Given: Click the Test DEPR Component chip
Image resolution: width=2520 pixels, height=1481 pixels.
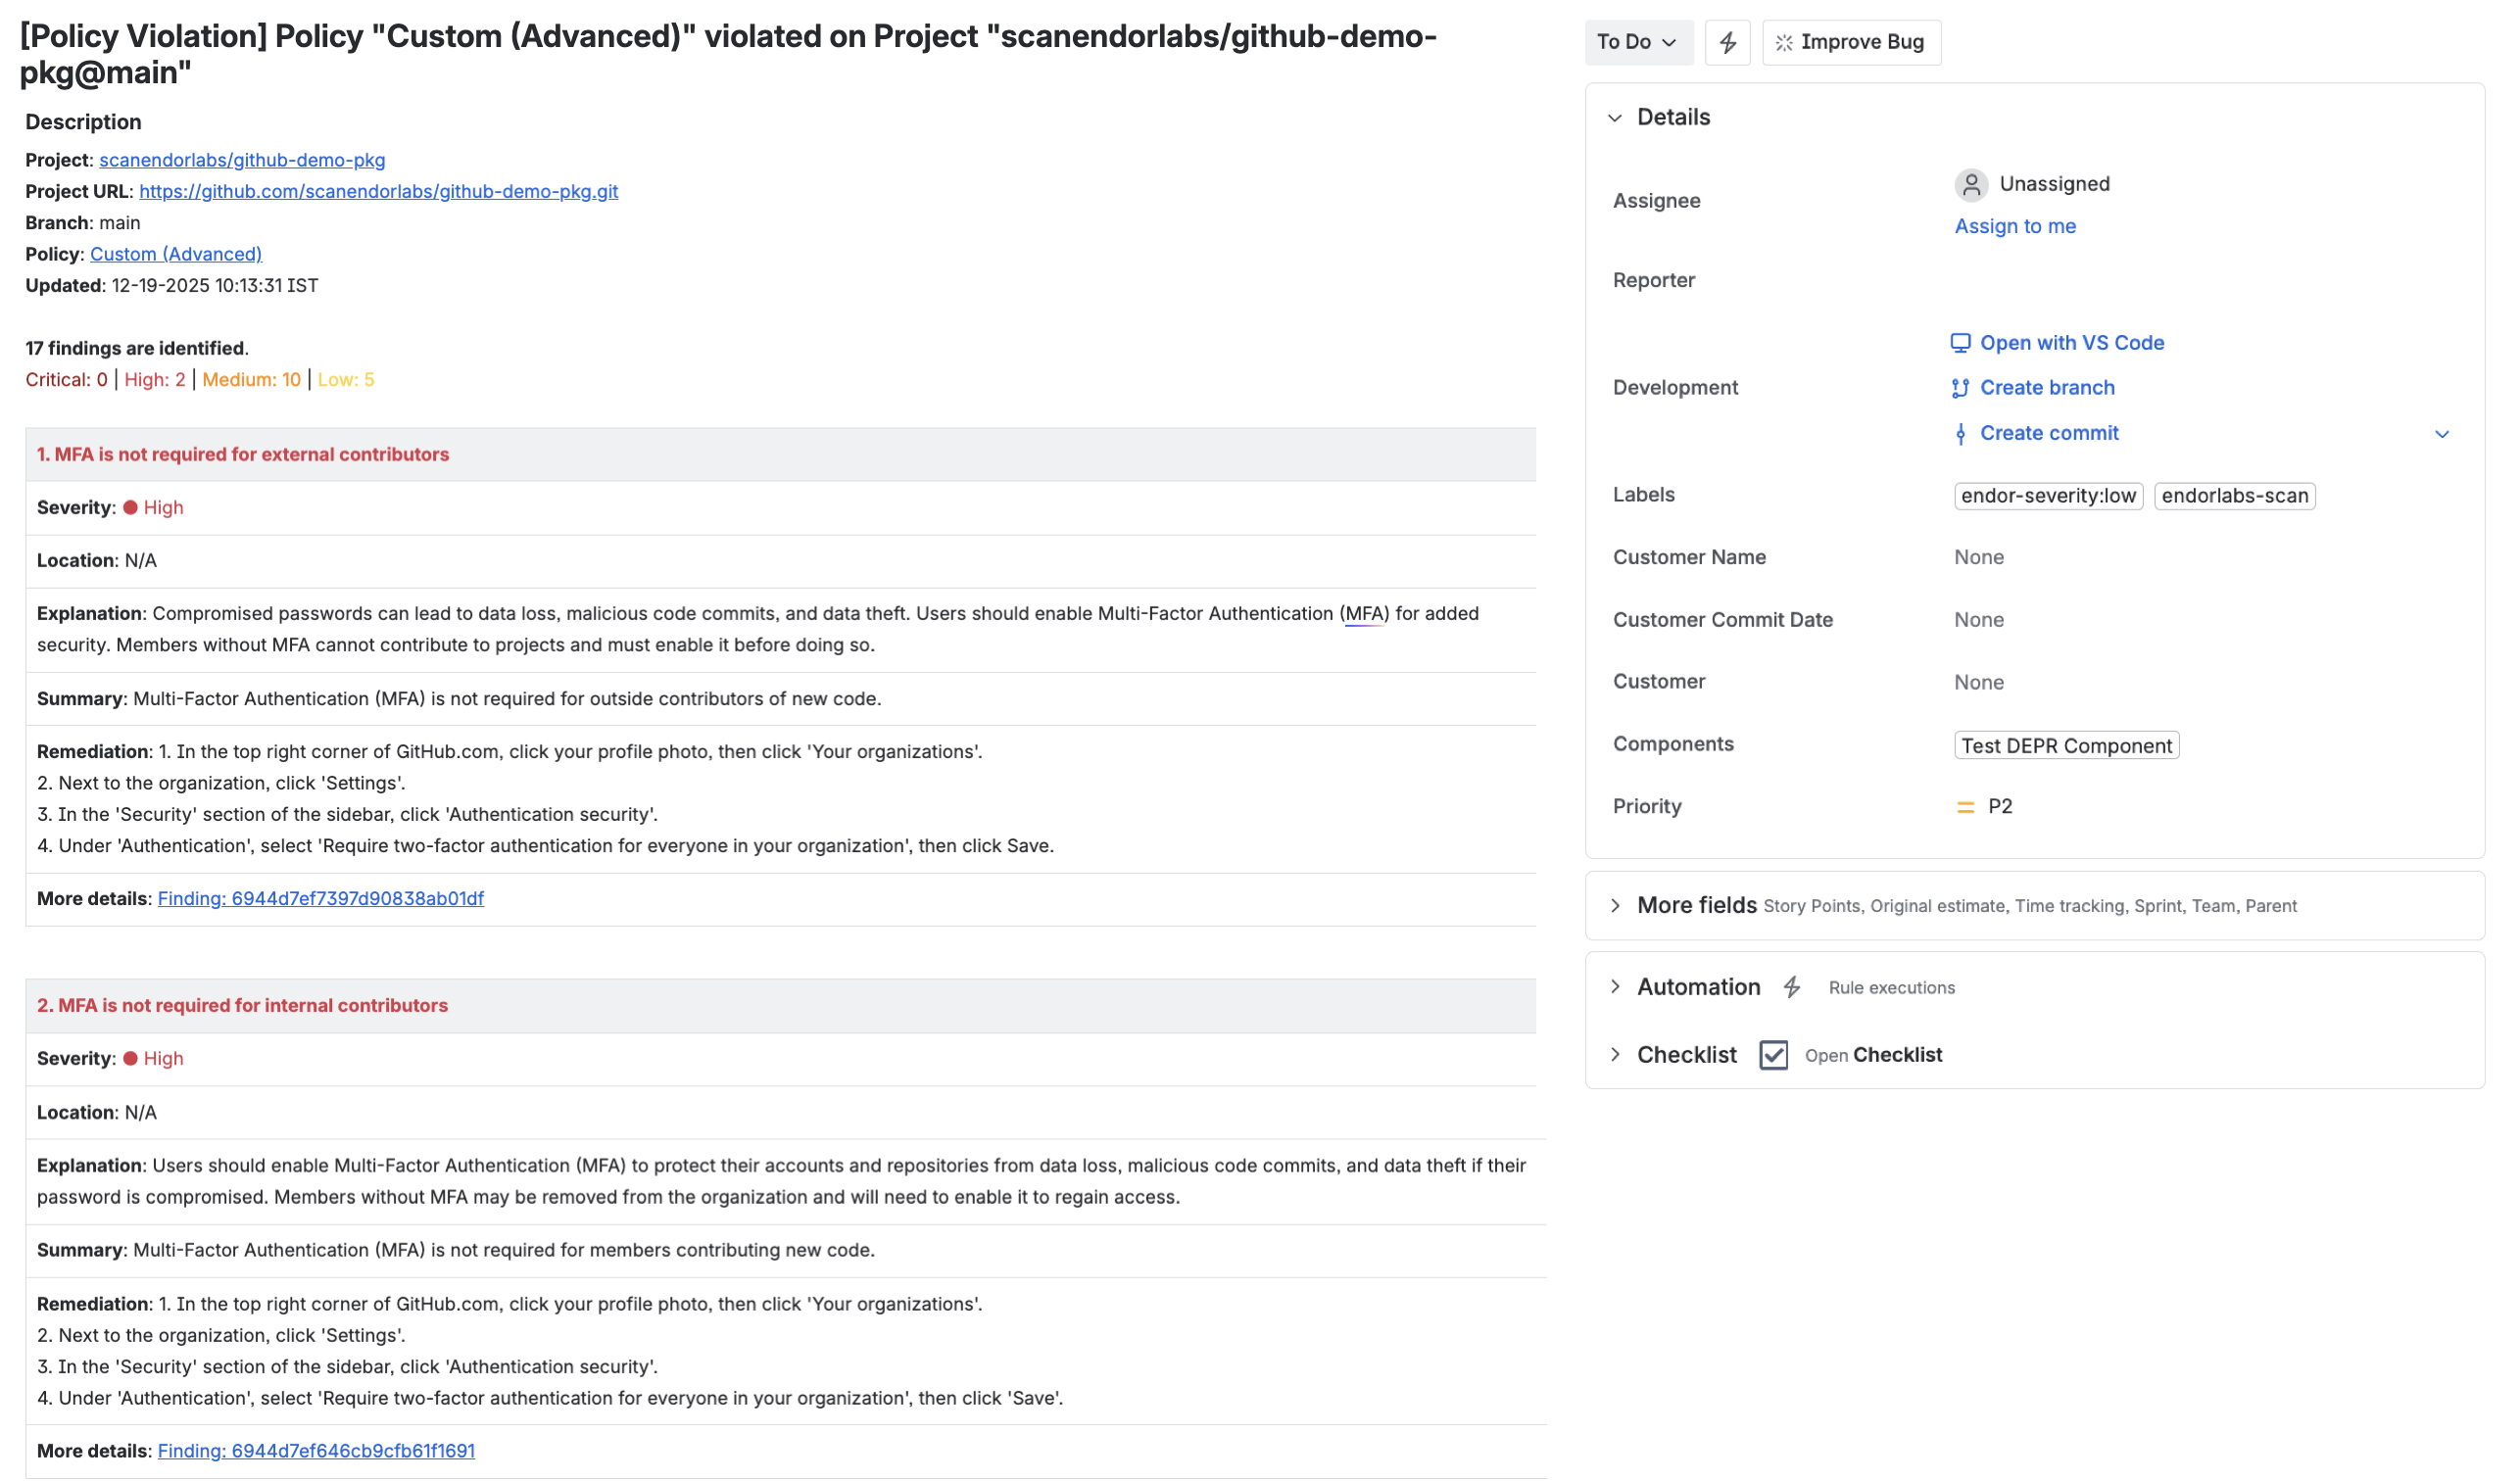Looking at the screenshot, I should (x=2066, y=745).
